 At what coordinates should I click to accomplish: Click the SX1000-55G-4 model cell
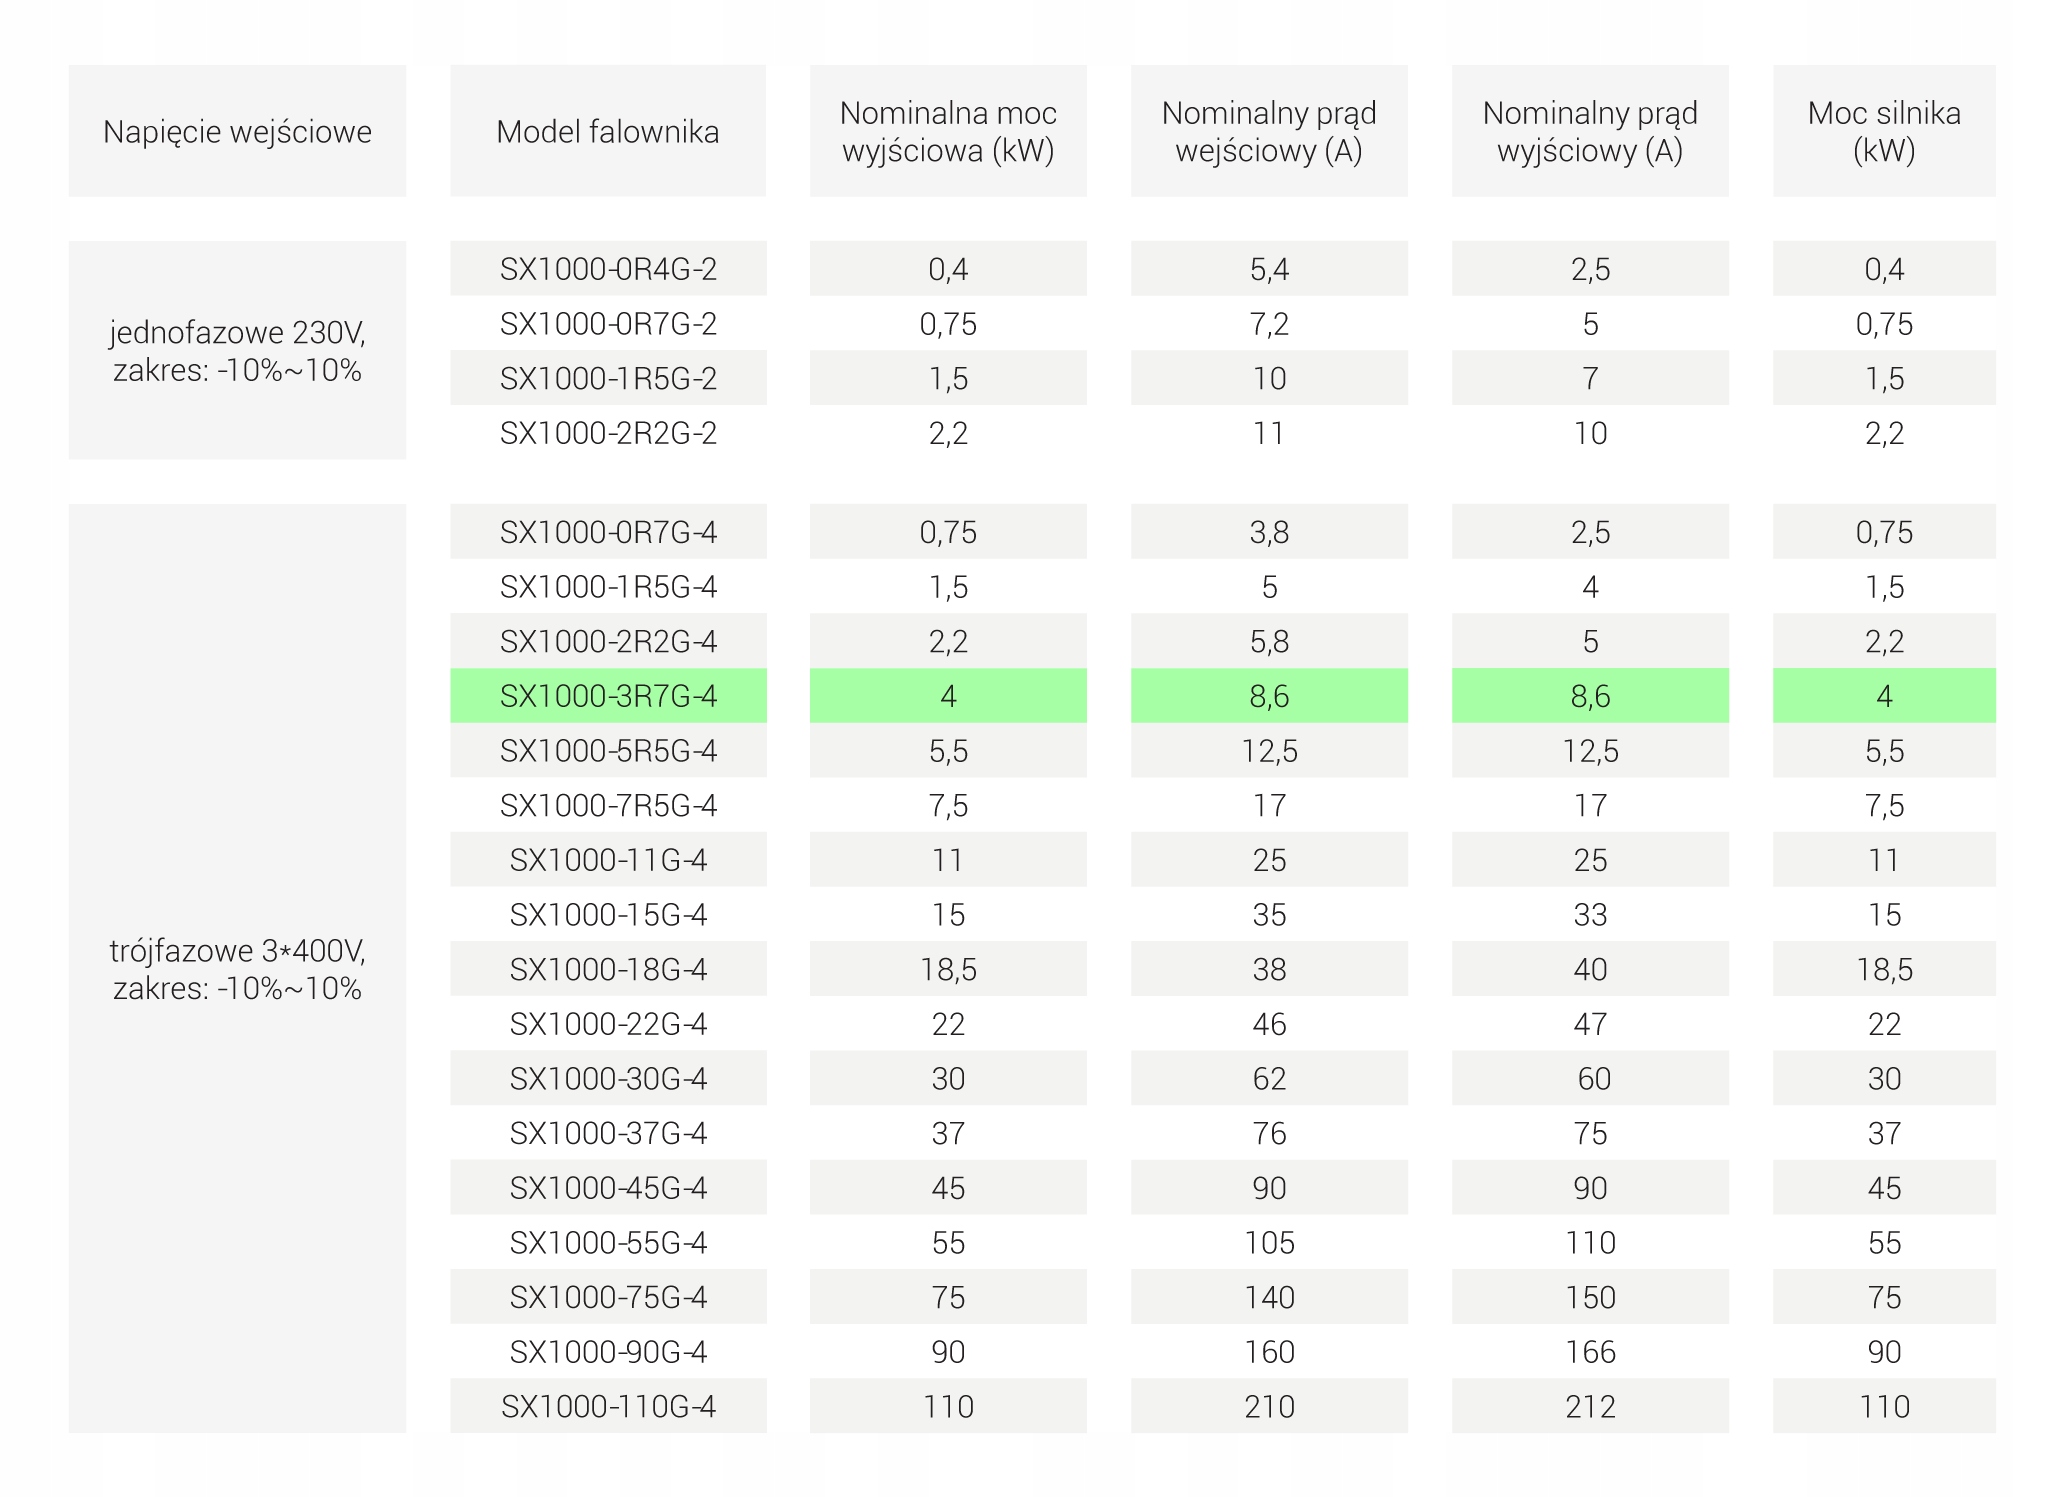pos(608,1242)
